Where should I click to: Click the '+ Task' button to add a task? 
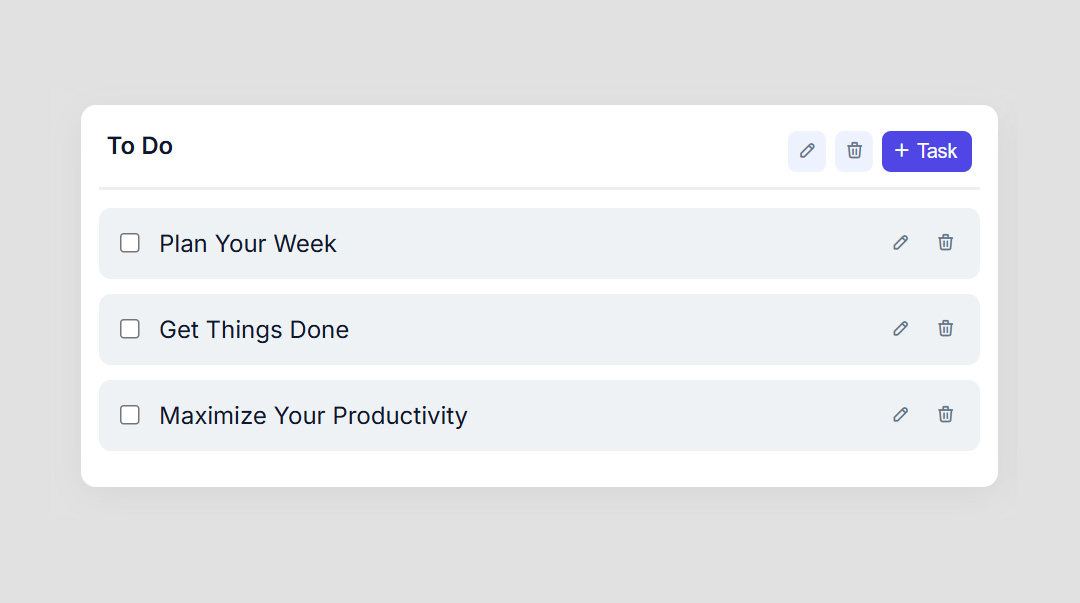point(926,151)
